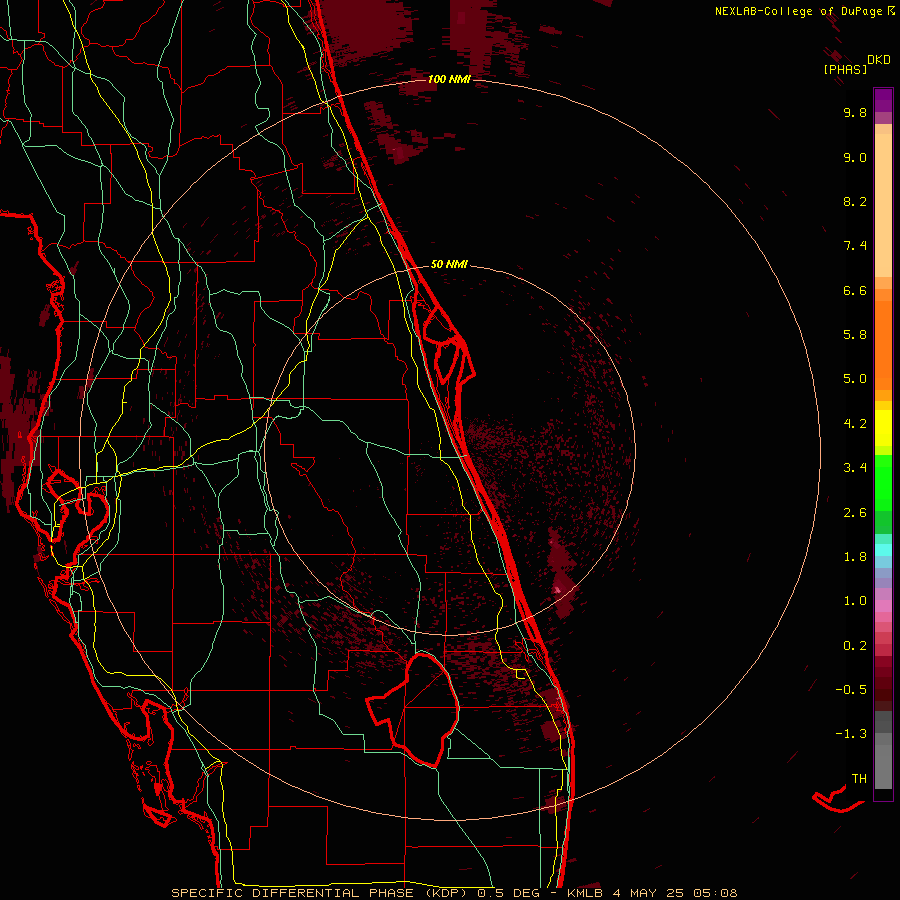Click the 1.8 scale value
Viewport: 900px width, 900px height.
(x=855, y=557)
